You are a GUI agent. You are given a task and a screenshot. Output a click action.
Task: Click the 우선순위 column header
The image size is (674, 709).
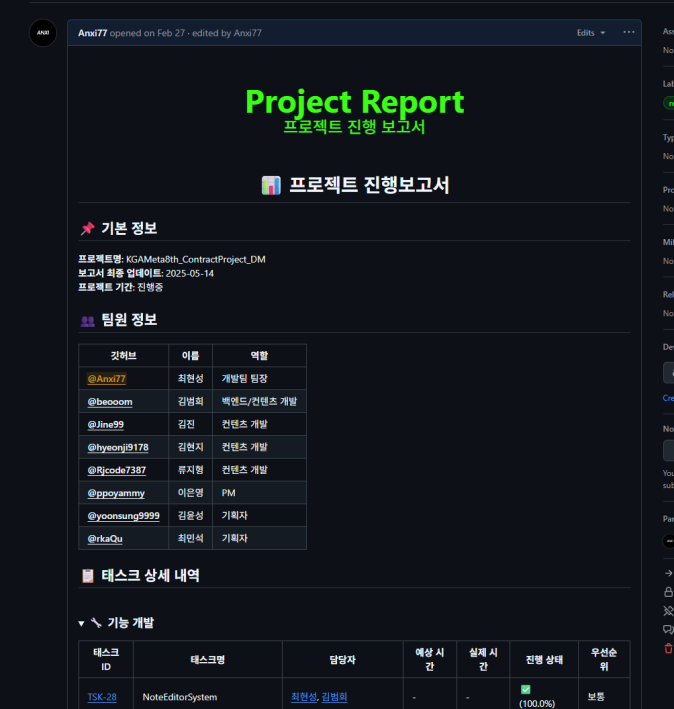(604, 659)
